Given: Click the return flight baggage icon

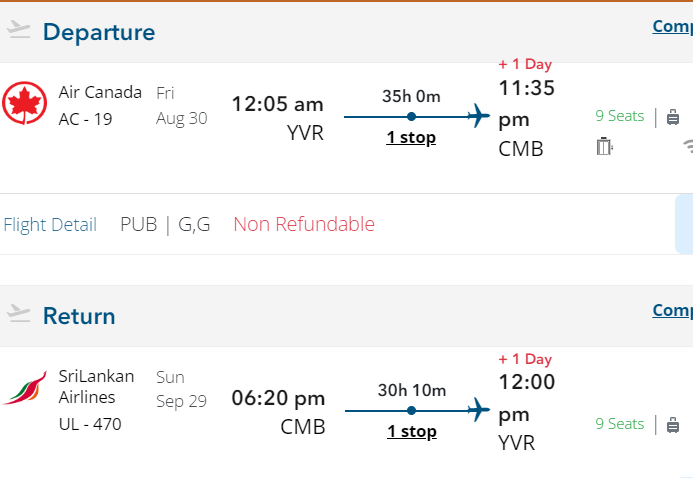Looking at the screenshot, I should (673, 425).
